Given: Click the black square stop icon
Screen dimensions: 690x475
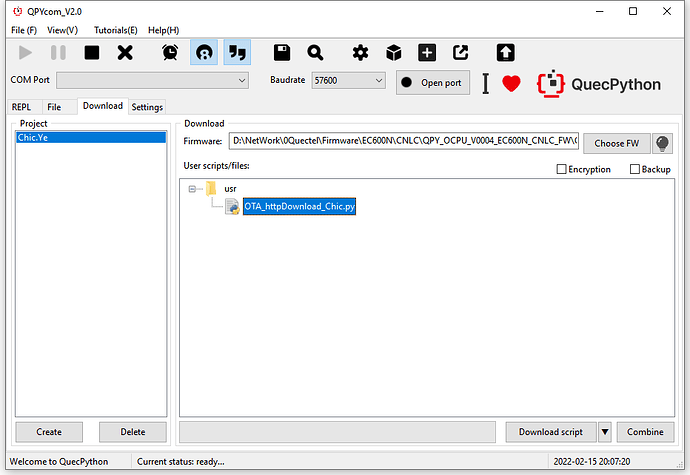Looking at the screenshot, I should [x=92, y=52].
